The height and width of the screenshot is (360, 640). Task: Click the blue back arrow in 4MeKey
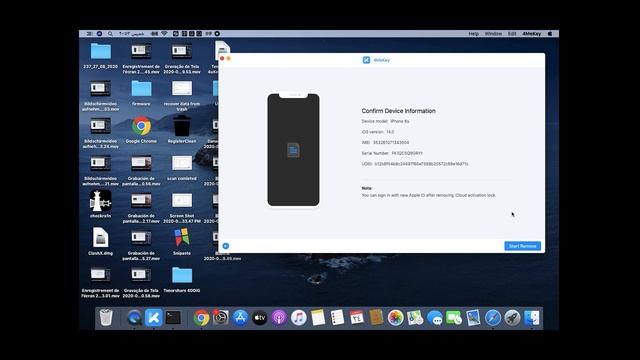point(226,246)
